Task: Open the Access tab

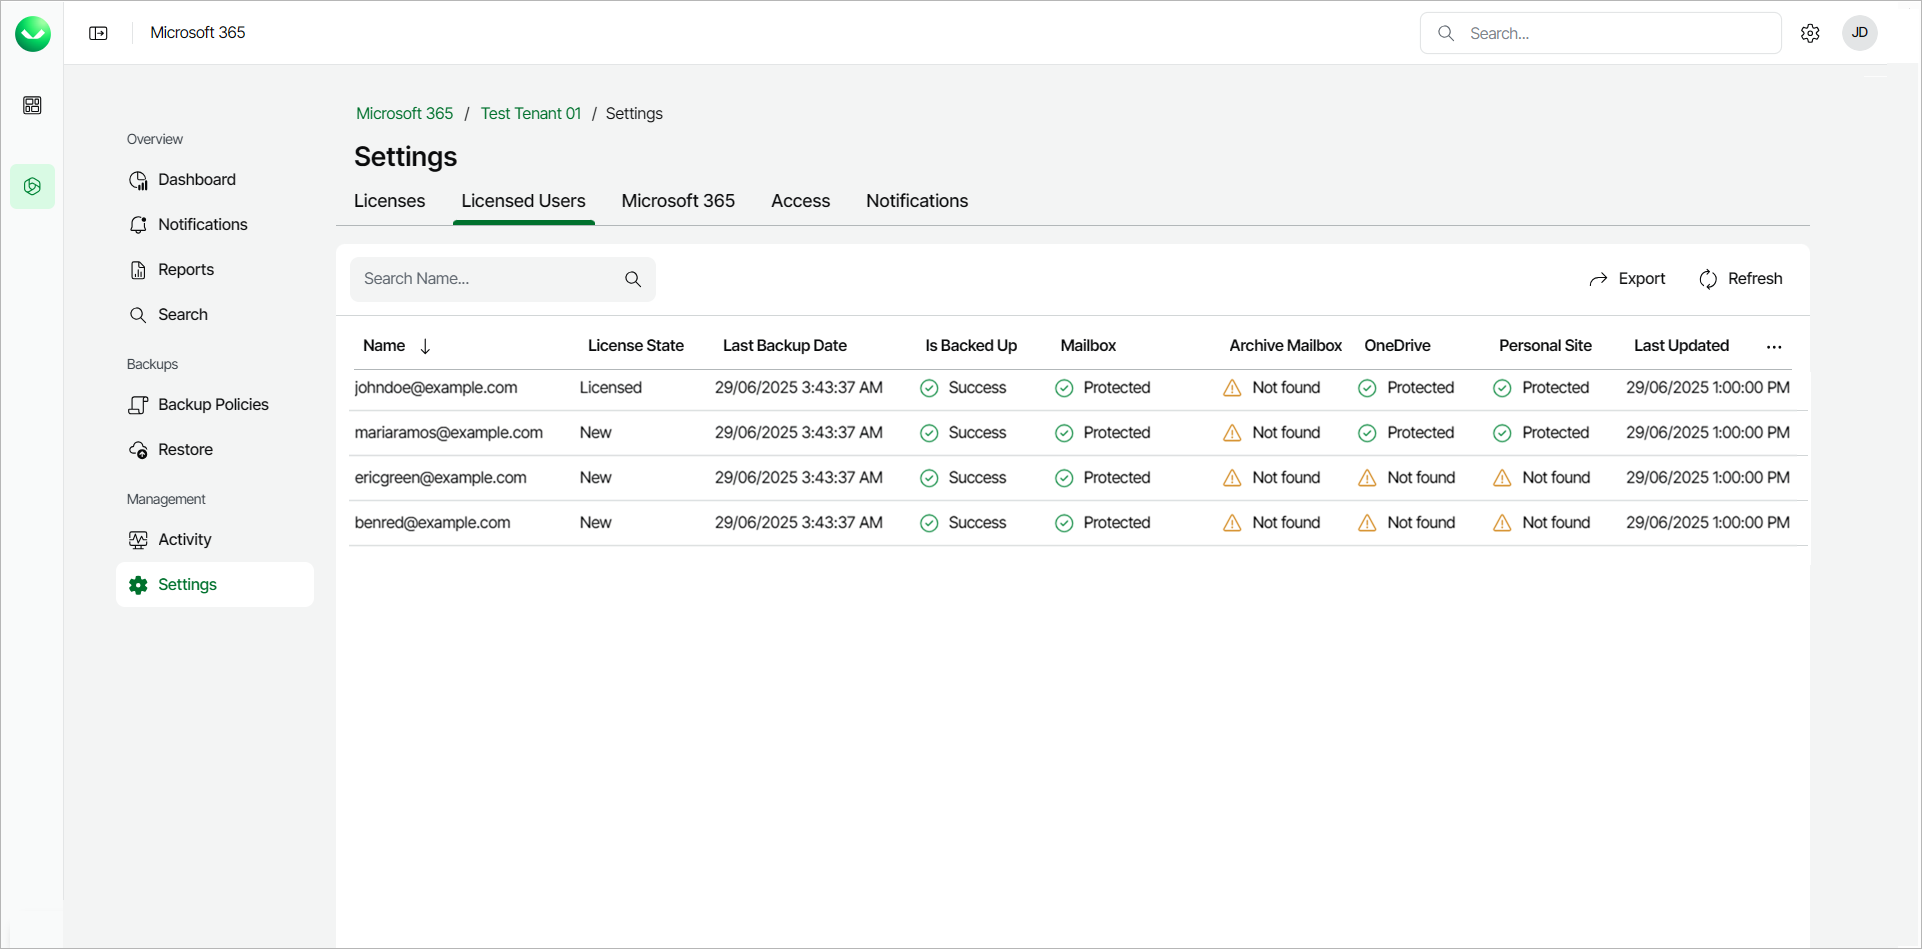Action: 800,201
